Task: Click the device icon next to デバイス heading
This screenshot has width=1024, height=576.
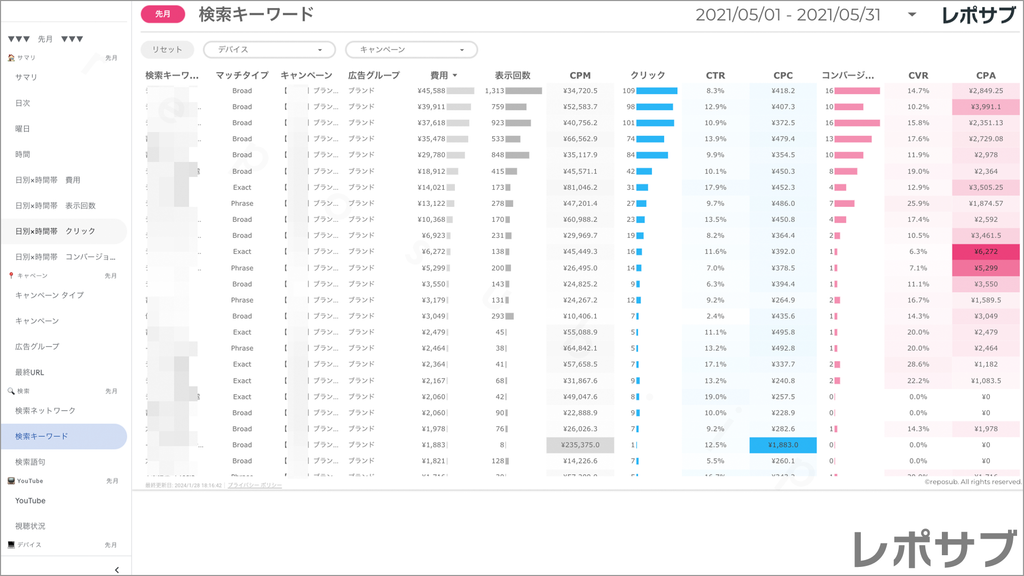Action: click(11, 544)
